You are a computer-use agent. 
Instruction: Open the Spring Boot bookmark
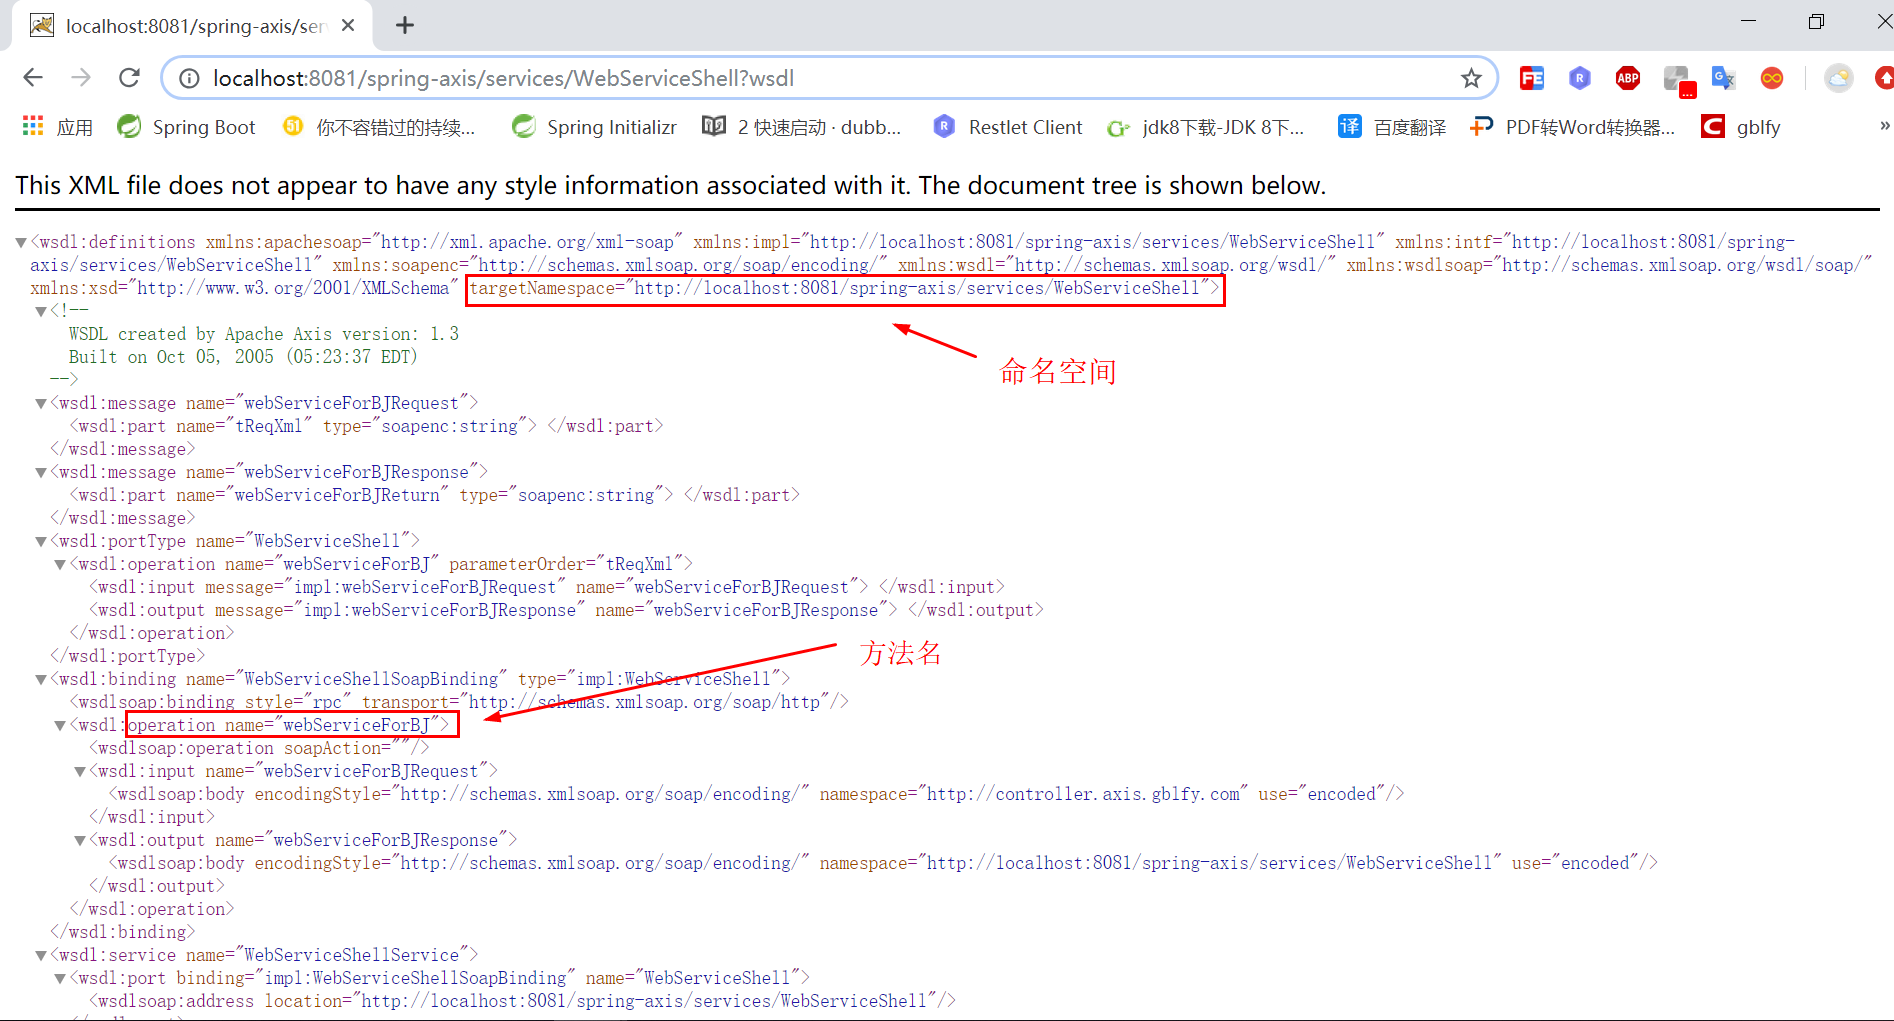tap(186, 127)
